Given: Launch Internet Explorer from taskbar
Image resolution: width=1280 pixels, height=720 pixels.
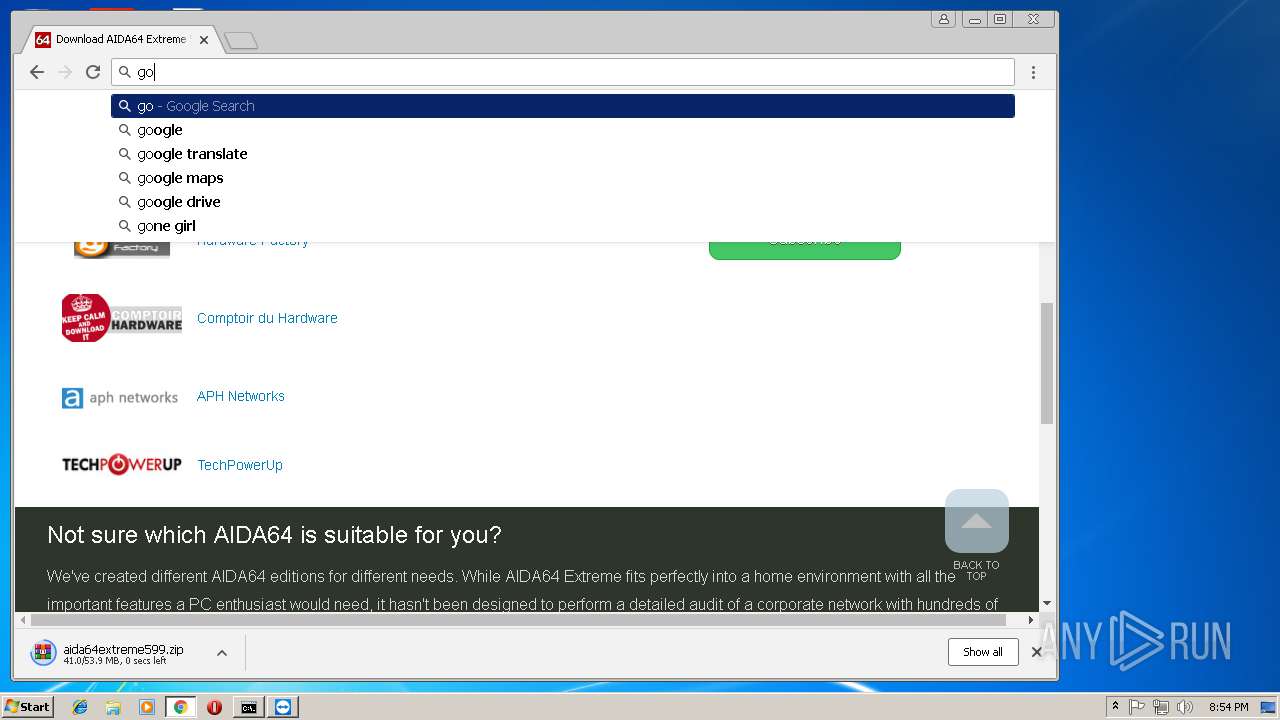Looking at the screenshot, I should coord(80,707).
